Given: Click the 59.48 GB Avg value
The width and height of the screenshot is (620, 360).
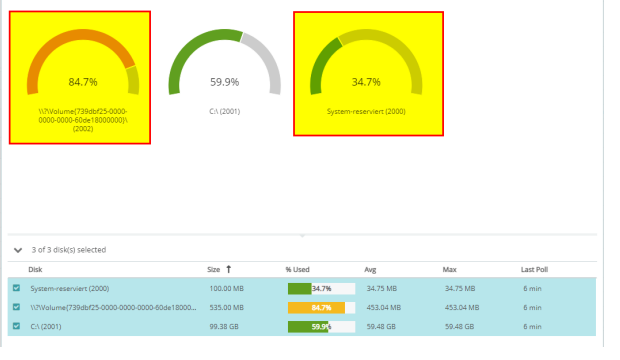Looking at the screenshot, I should pyautogui.click(x=381, y=326).
